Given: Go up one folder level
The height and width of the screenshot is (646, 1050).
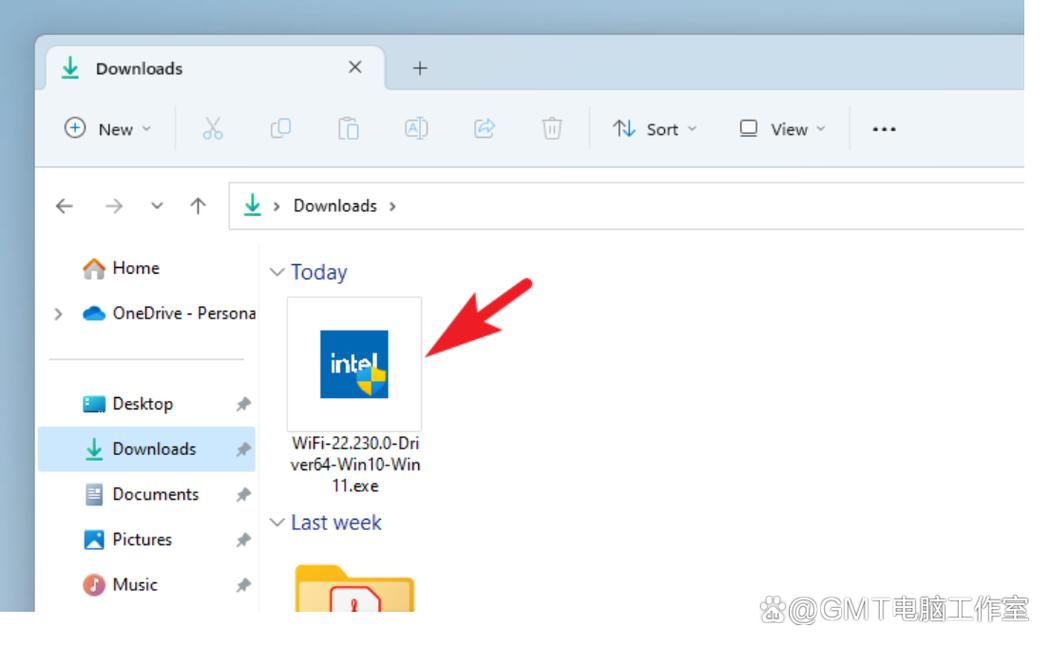Looking at the screenshot, I should [x=198, y=206].
